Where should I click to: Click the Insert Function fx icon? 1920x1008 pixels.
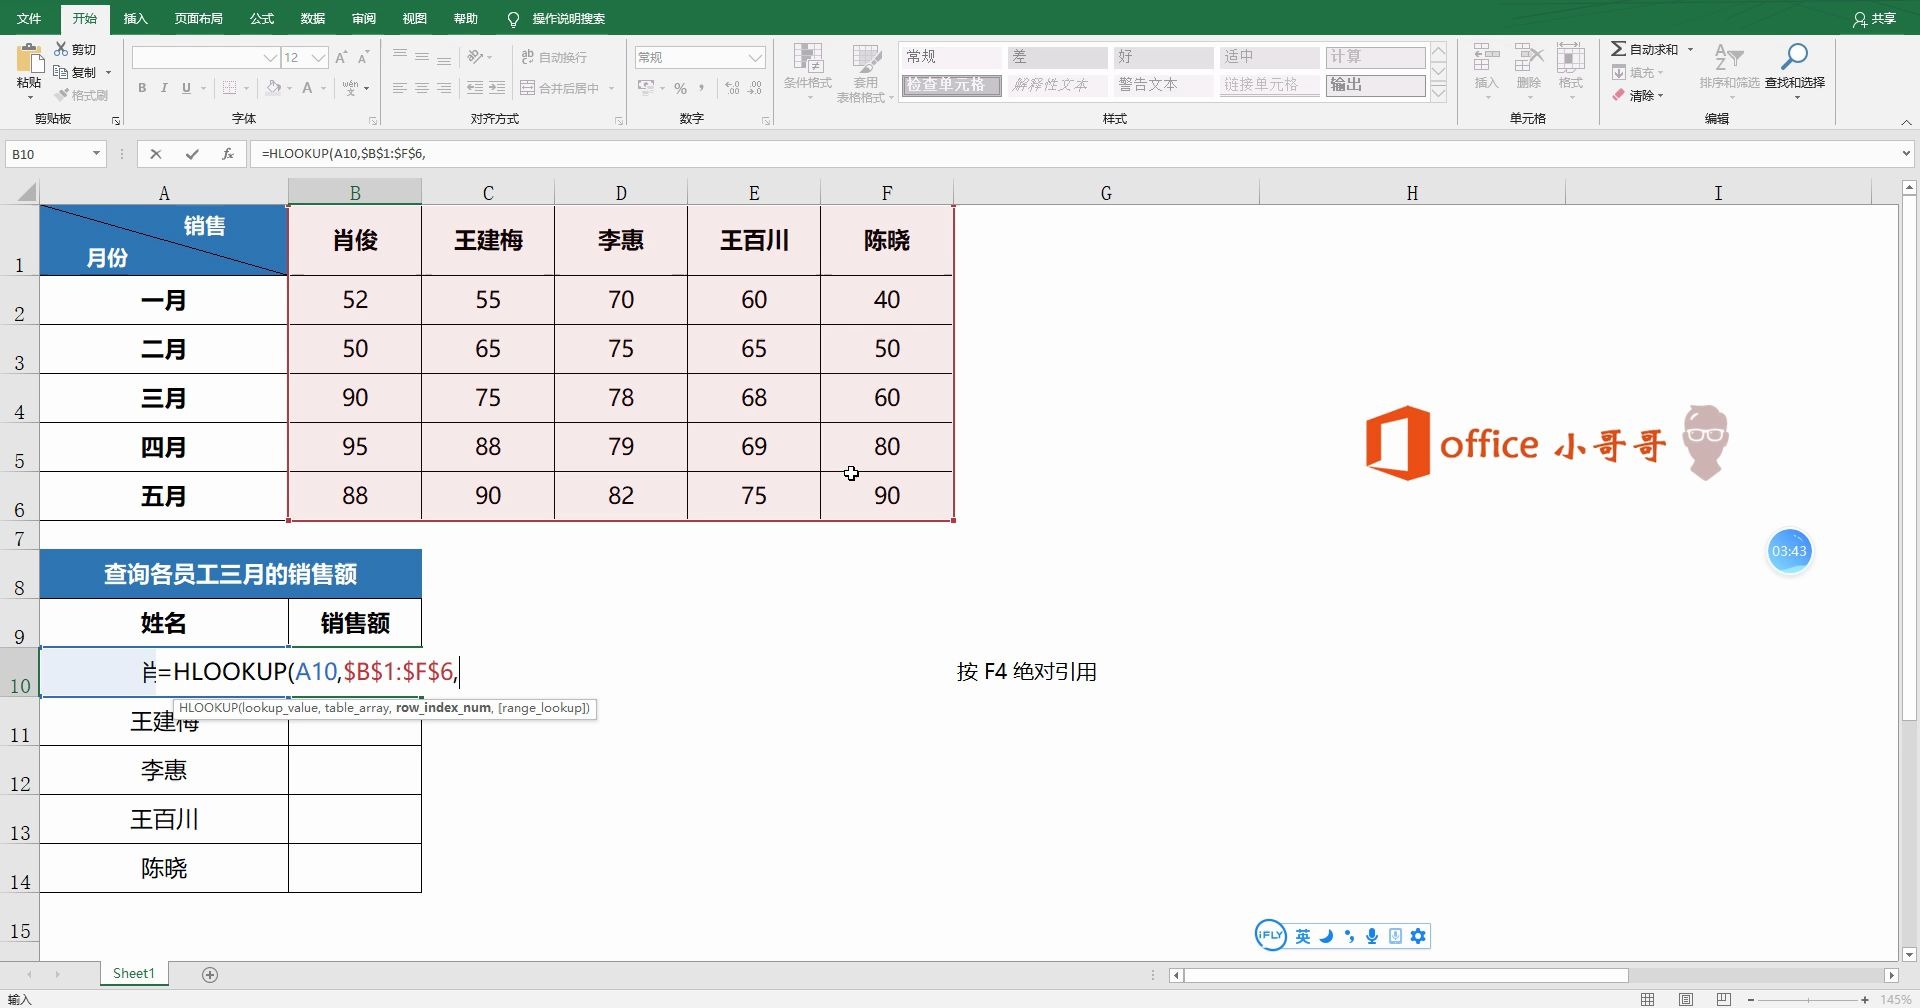228,153
